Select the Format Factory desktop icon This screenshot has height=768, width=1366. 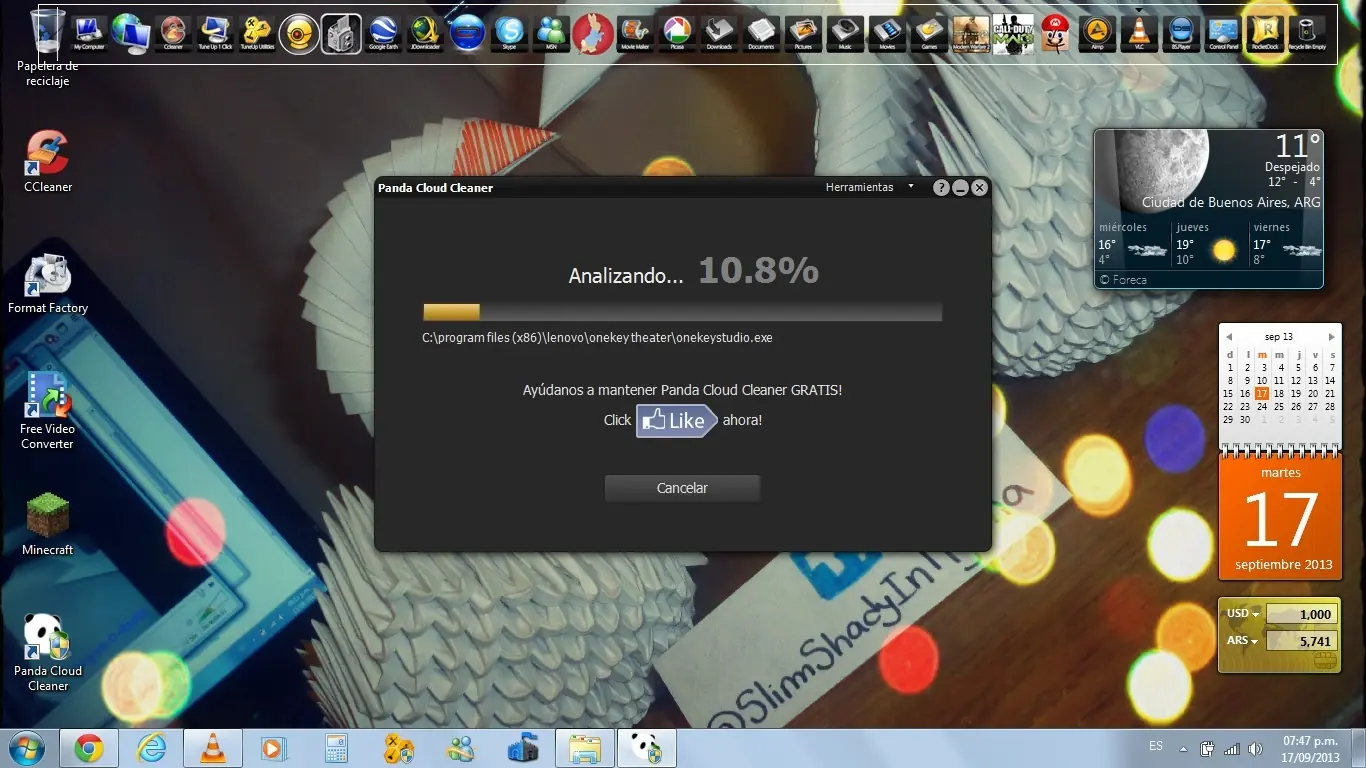(47, 283)
